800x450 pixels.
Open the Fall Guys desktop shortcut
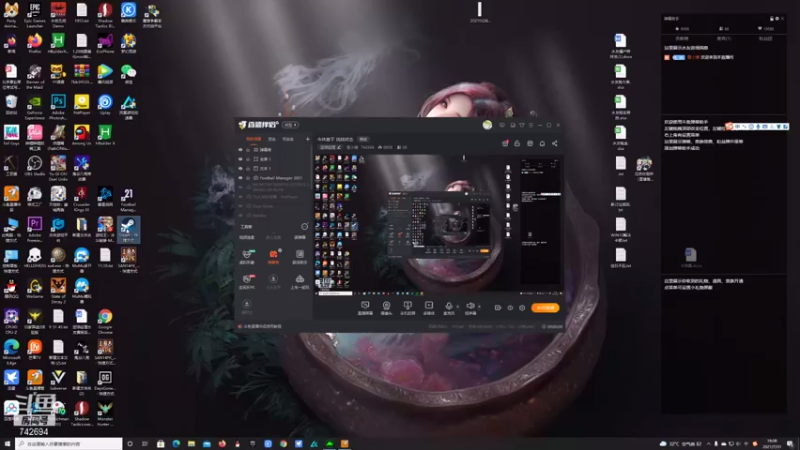11,136
